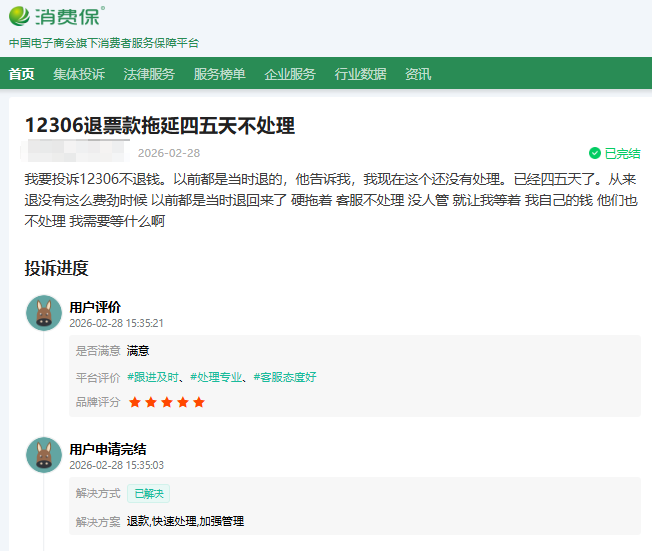Click the first brand rating star
This screenshot has height=551, width=652.
pyautogui.click(x=135, y=402)
